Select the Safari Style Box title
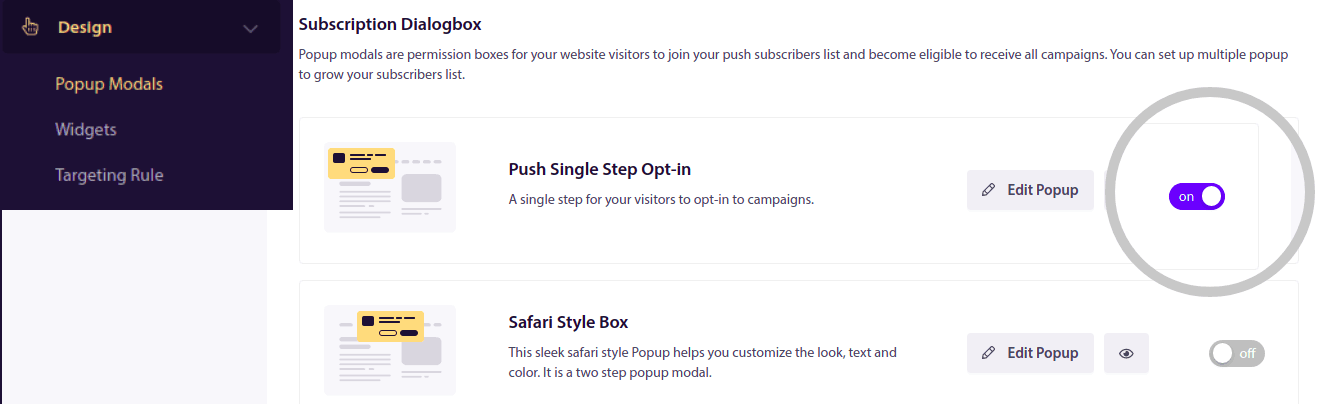Image resolution: width=1330 pixels, height=404 pixels. pos(568,323)
